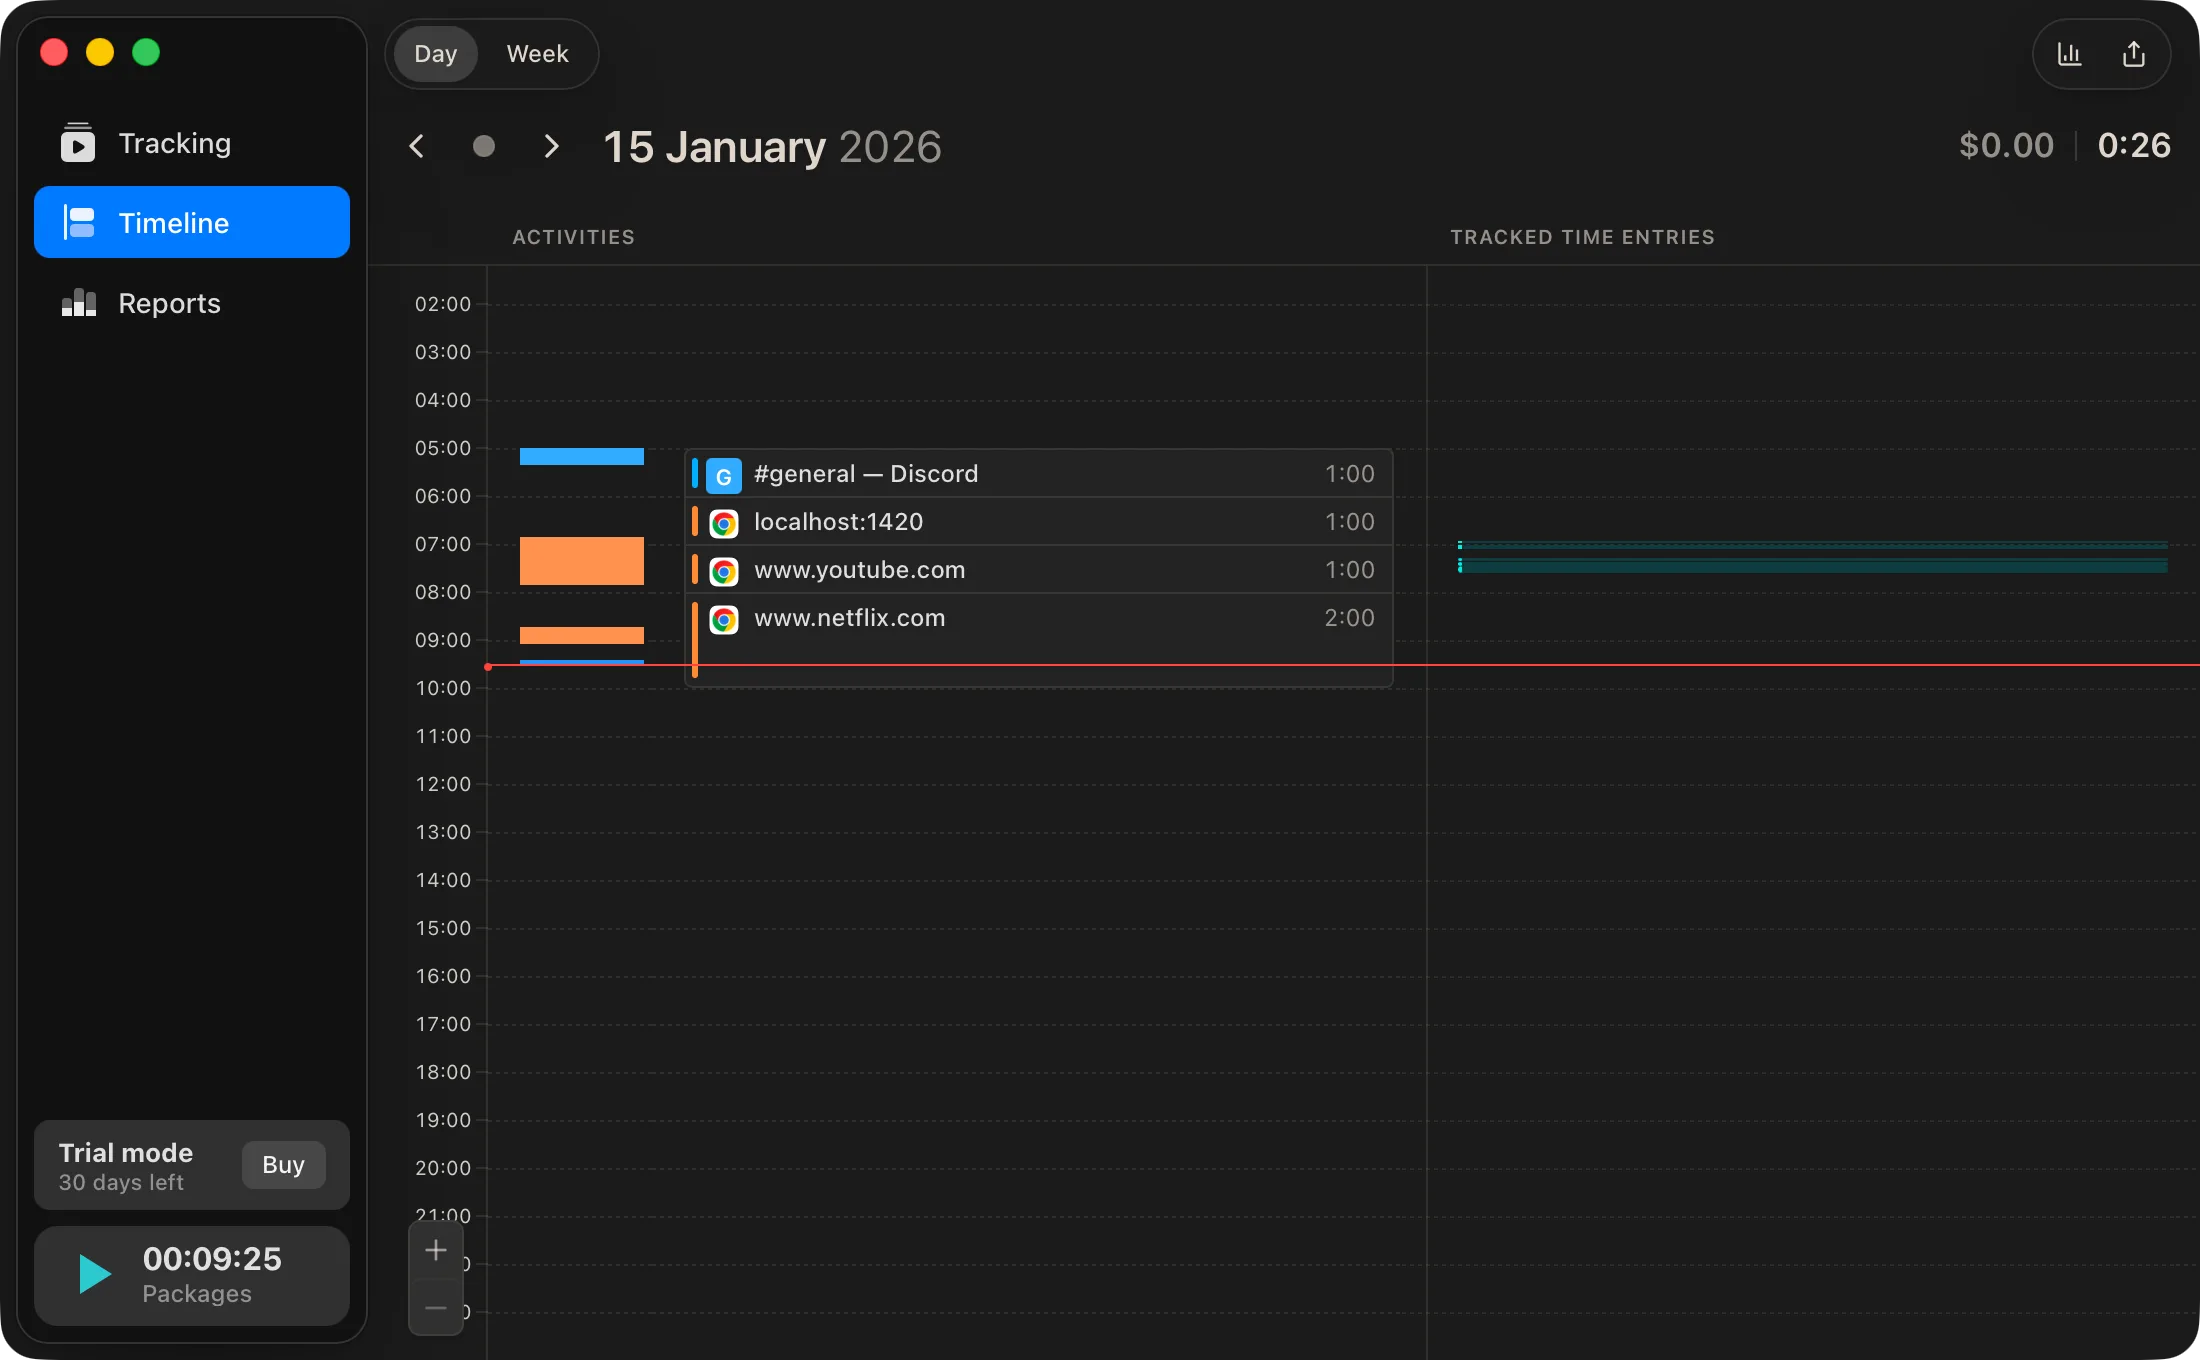Start timer with the play button
2200x1360 pixels.
tap(95, 1274)
